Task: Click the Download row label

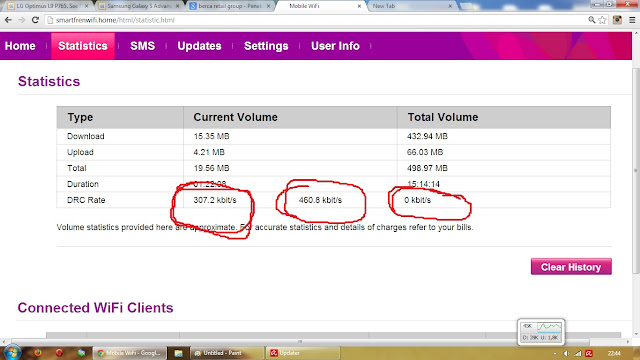Action: 86,136
